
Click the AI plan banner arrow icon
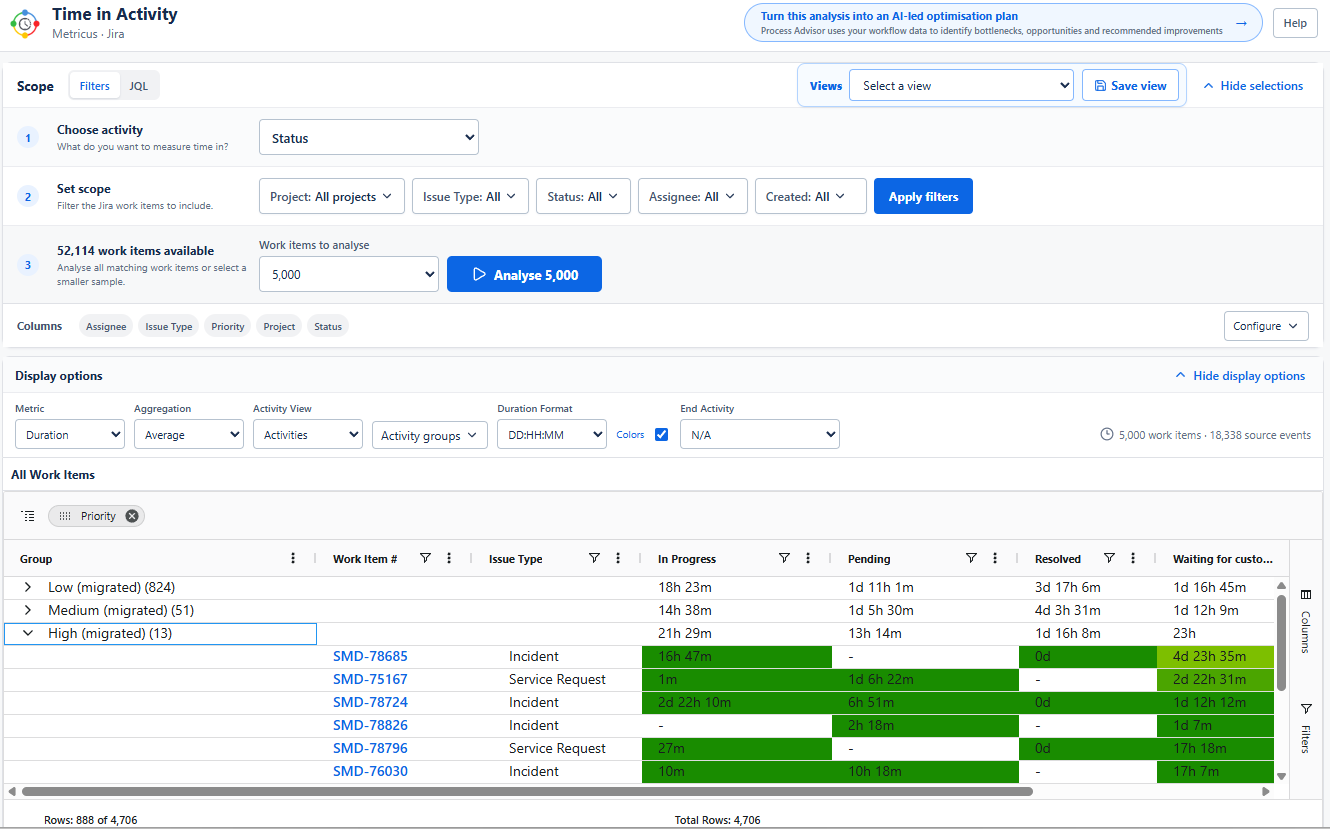1241,22
